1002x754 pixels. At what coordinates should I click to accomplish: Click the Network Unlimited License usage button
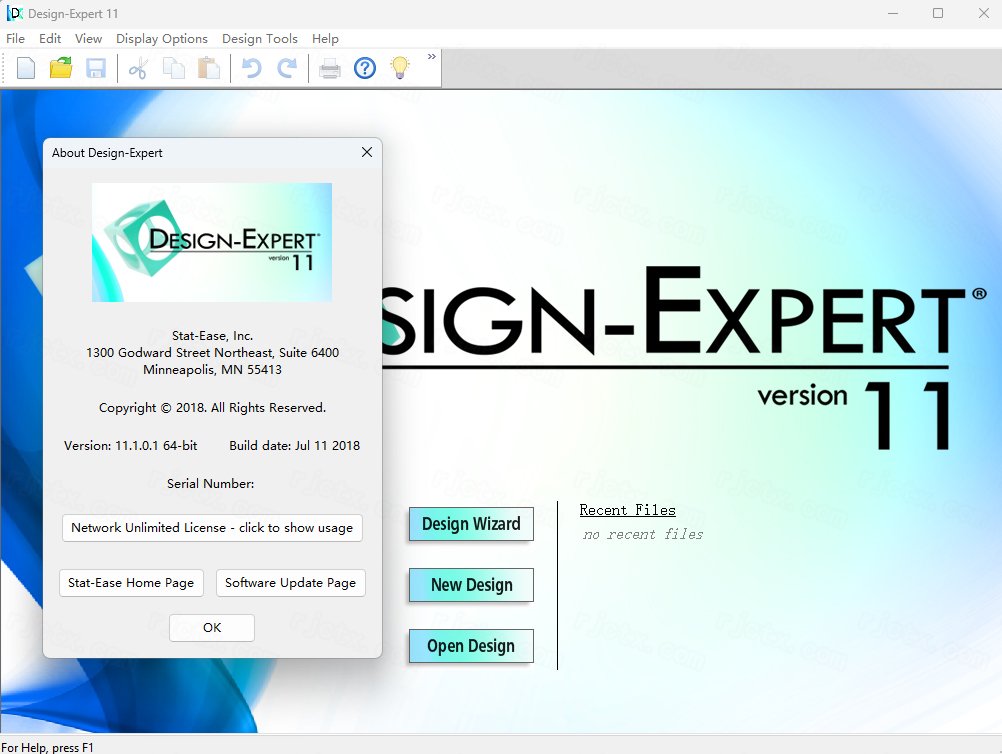(212, 528)
